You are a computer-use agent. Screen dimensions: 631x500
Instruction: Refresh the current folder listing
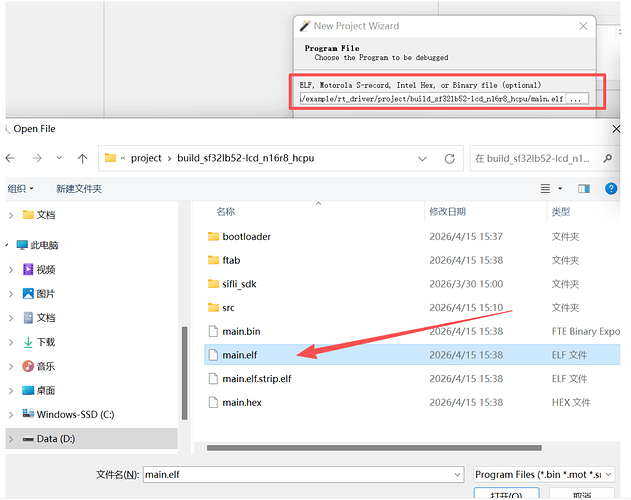[450, 159]
